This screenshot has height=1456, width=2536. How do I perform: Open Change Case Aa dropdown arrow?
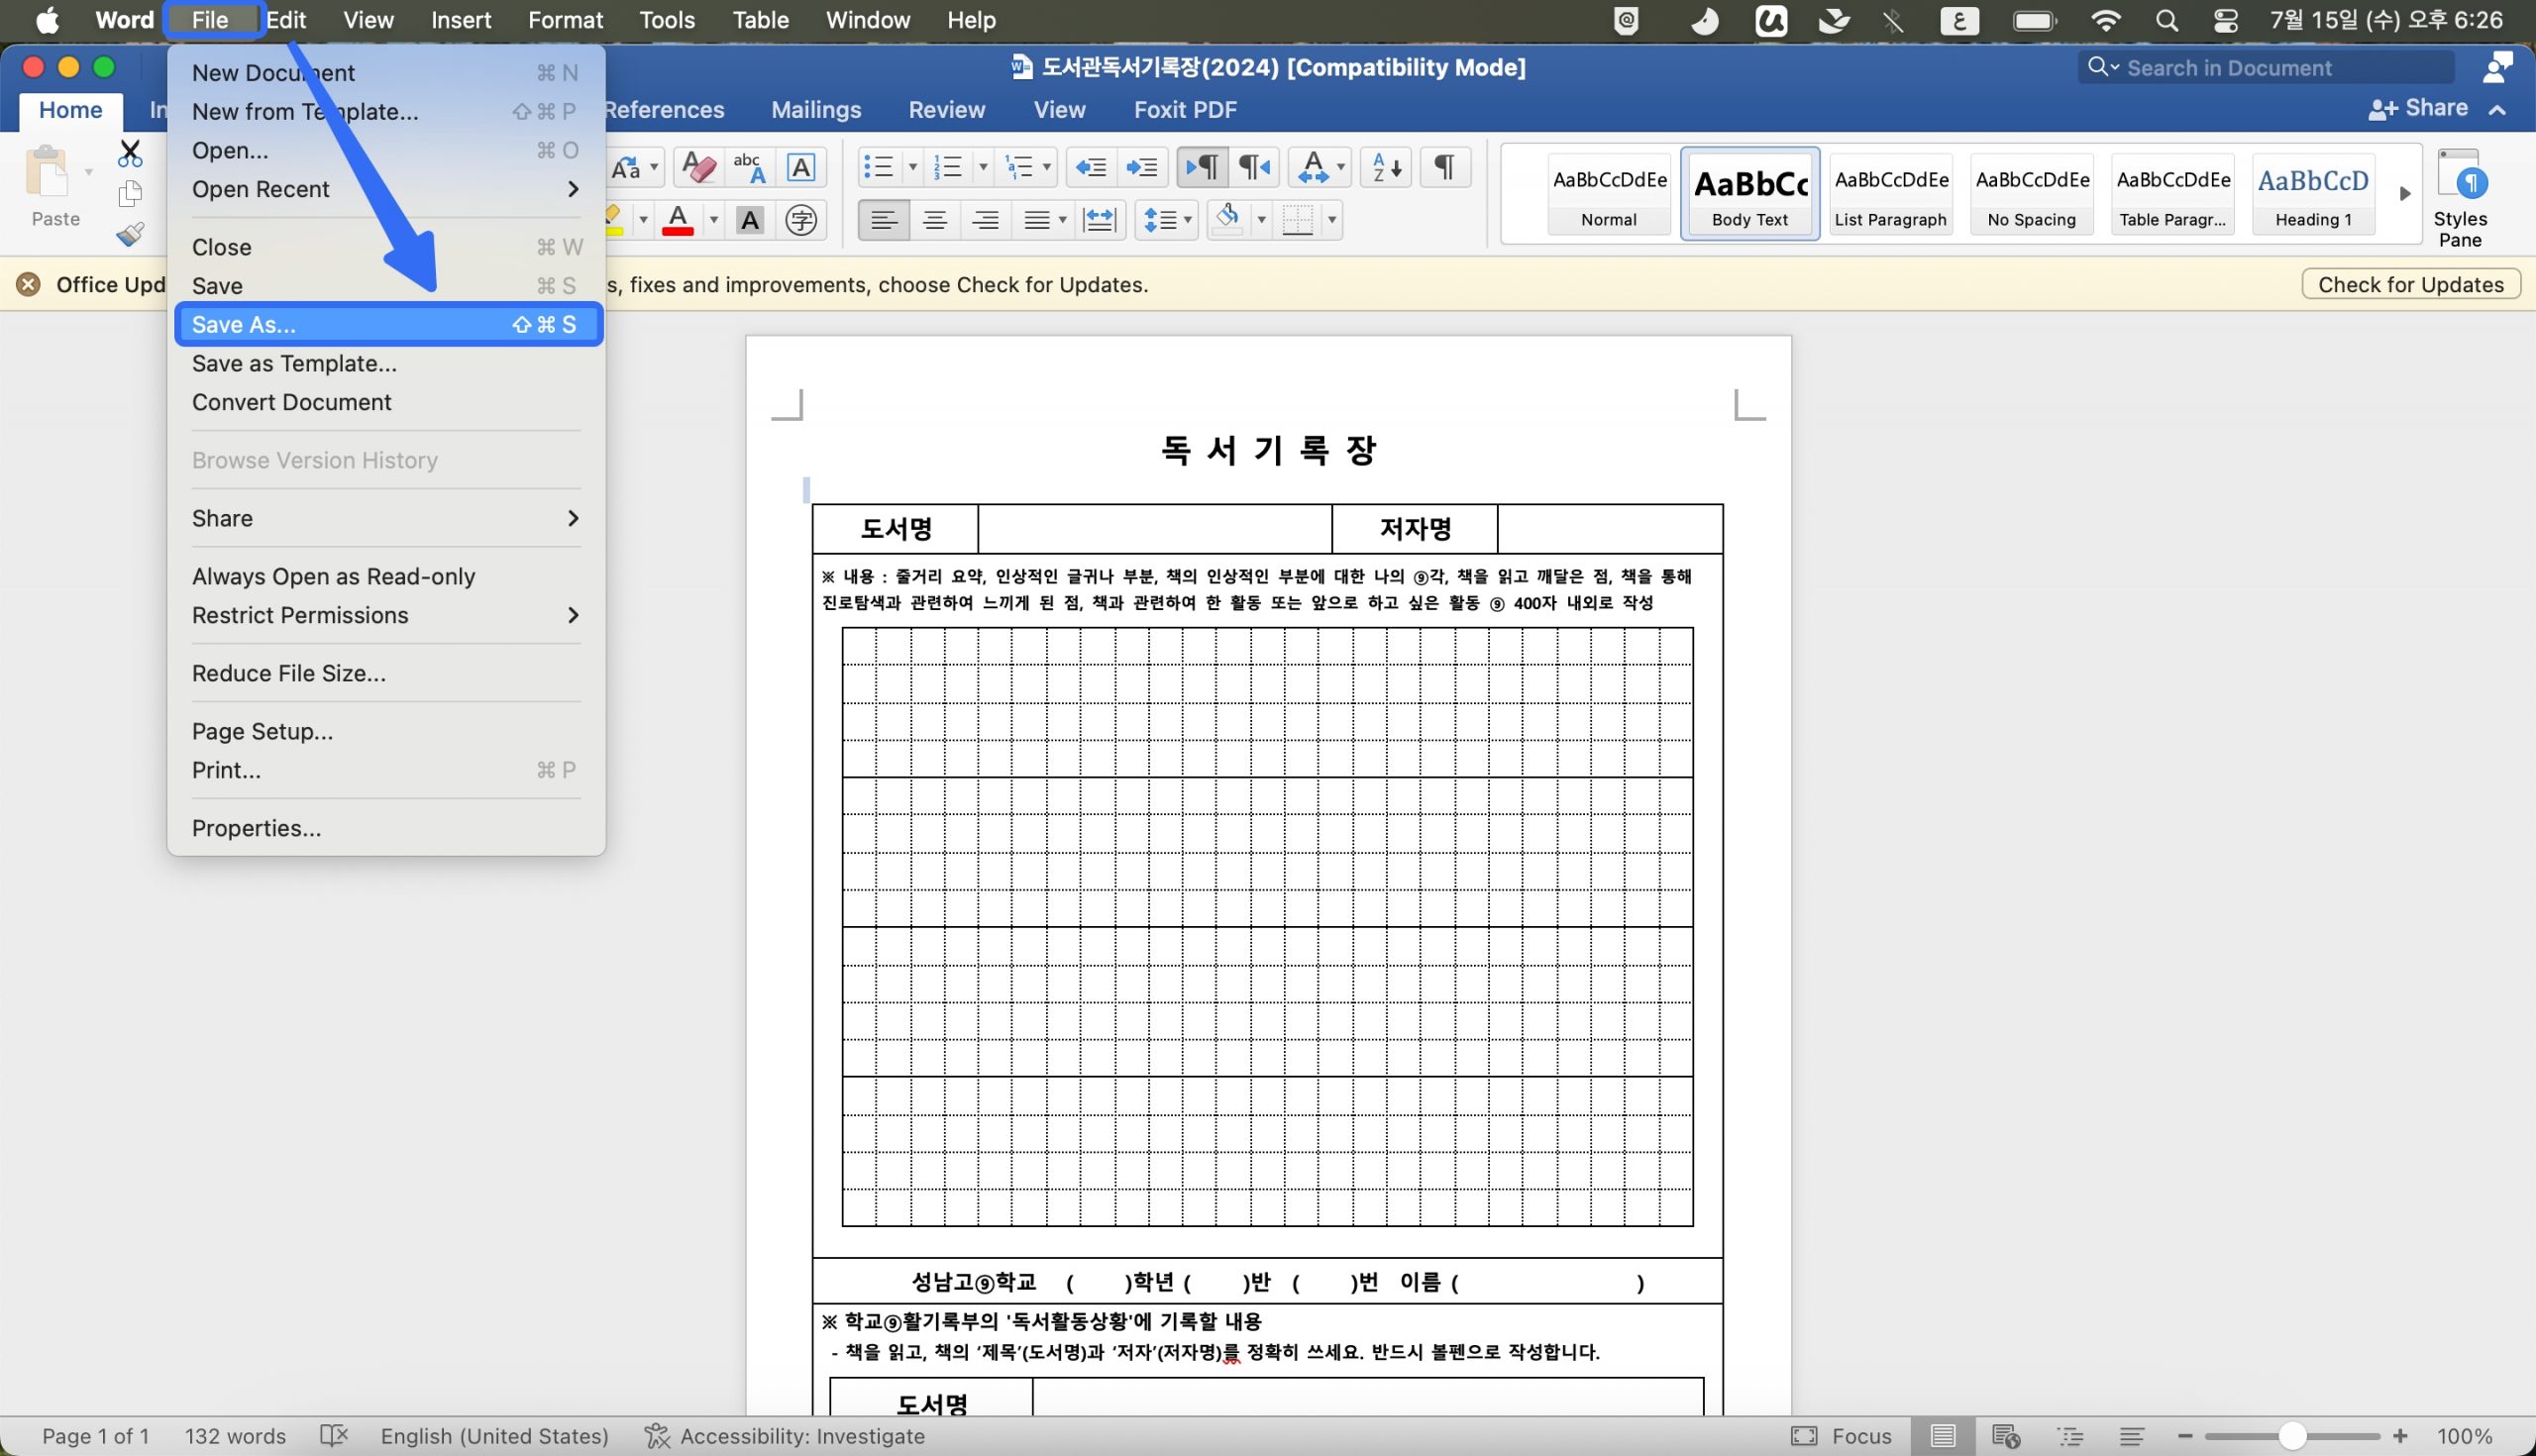pyautogui.click(x=654, y=167)
